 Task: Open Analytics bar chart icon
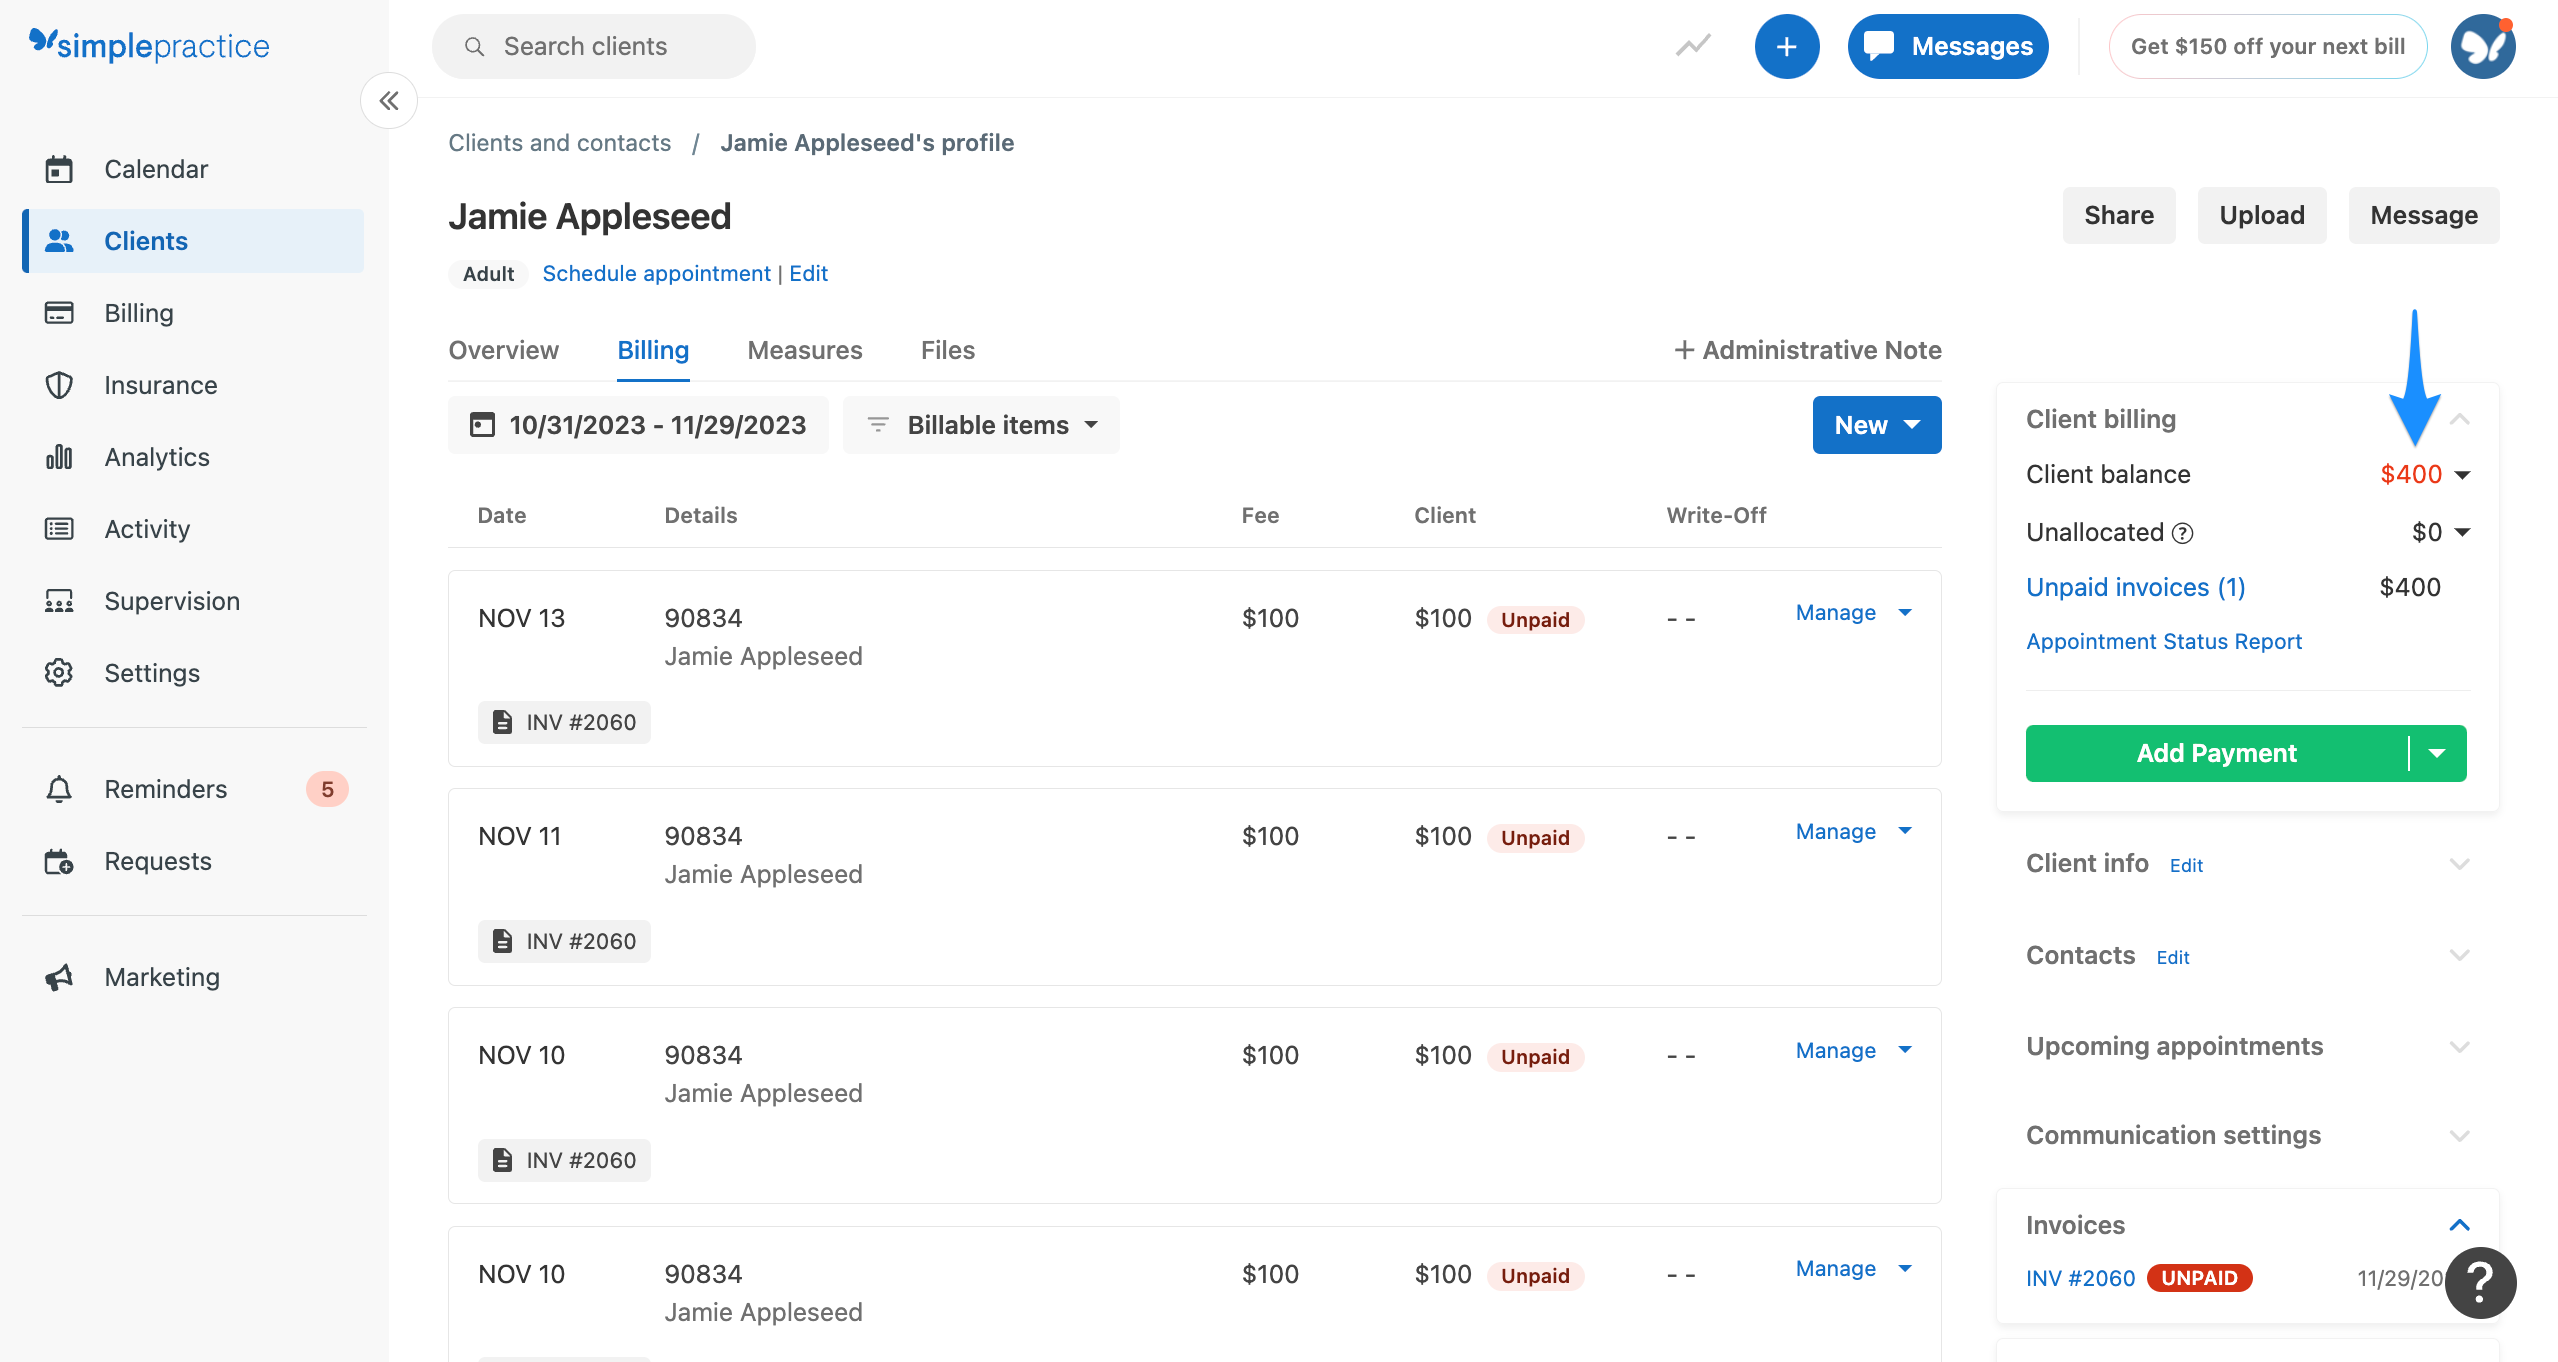coord(59,457)
